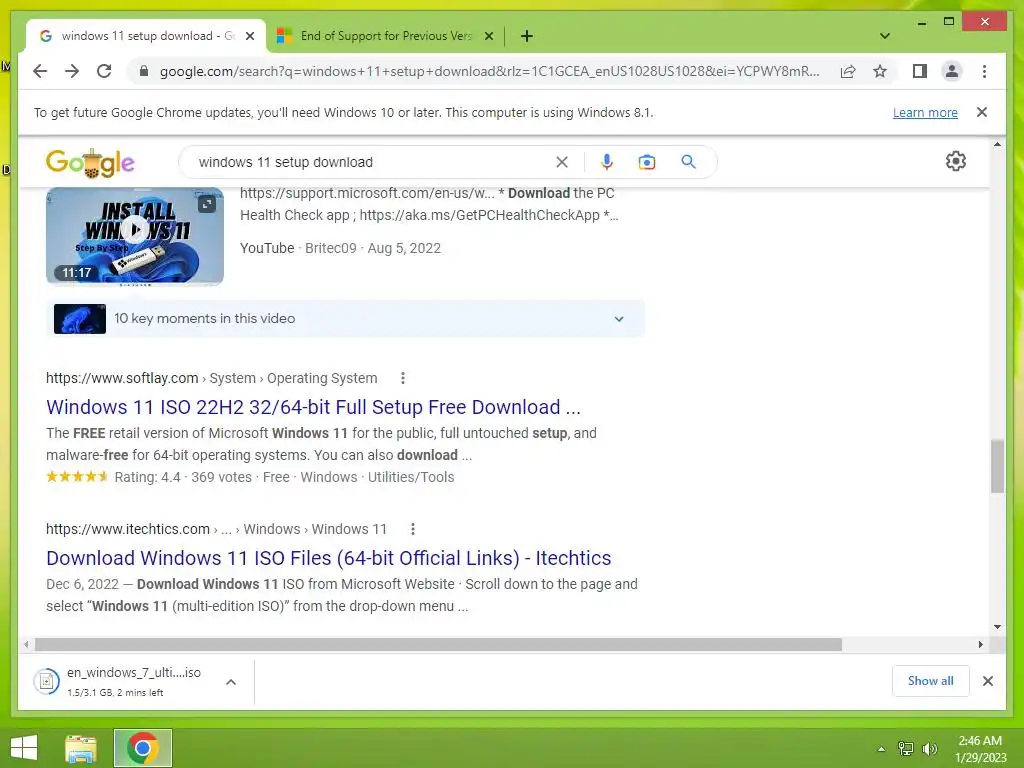
Task: Open network status tray icon
Action: pyautogui.click(x=906, y=749)
